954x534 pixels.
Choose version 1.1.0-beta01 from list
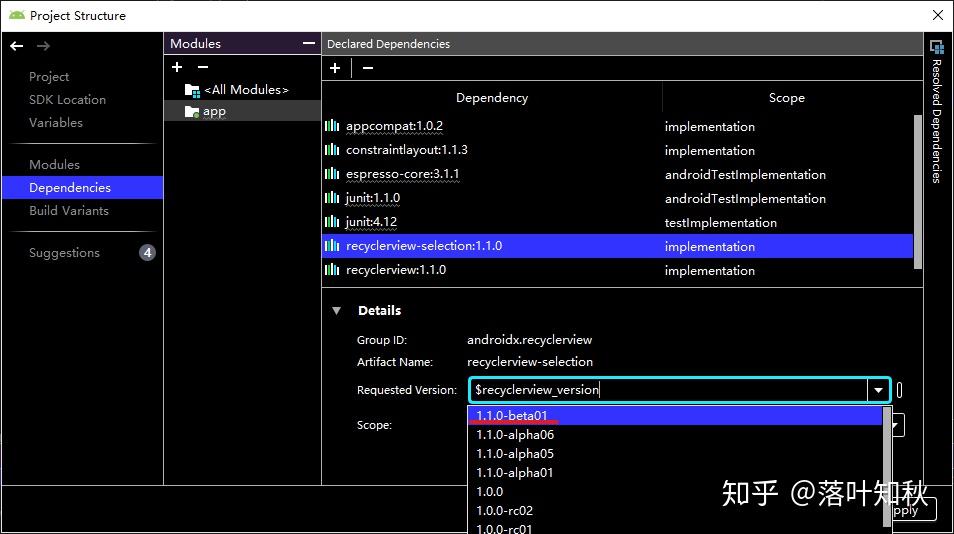click(675, 415)
